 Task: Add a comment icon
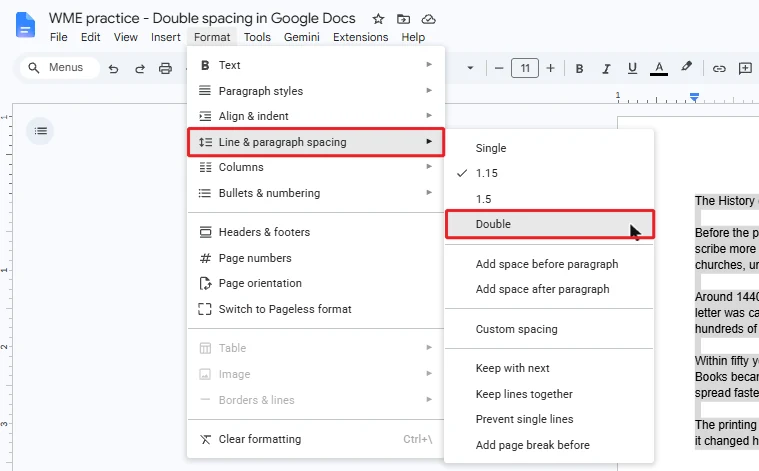tap(745, 68)
